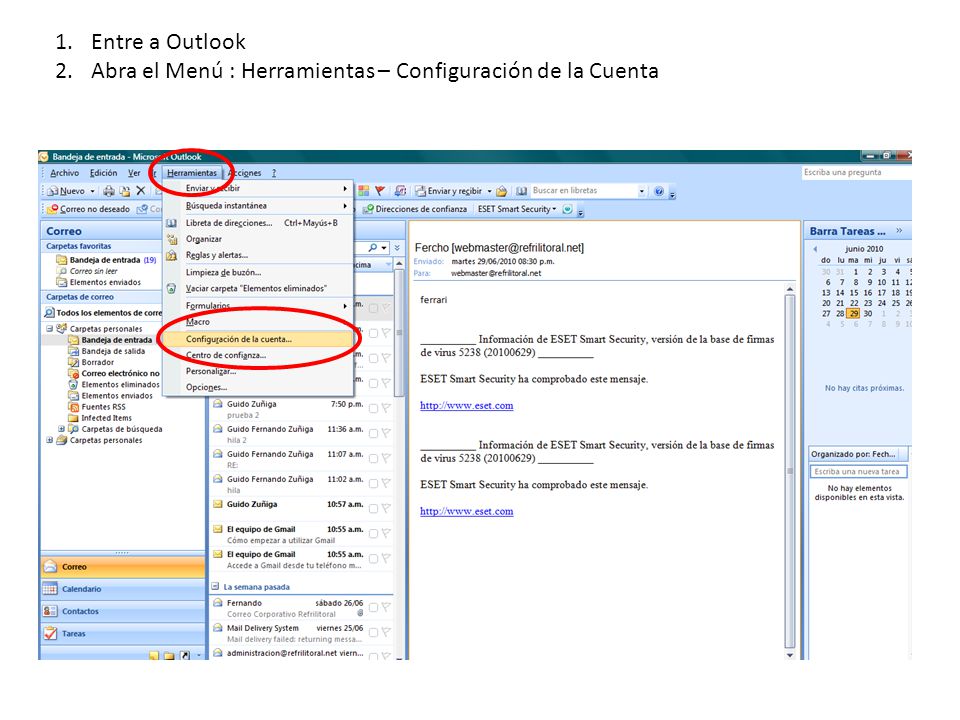This screenshot has width=960, height=720.
Task: Select Correo sin leer favorite folder
Action: coord(87,271)
